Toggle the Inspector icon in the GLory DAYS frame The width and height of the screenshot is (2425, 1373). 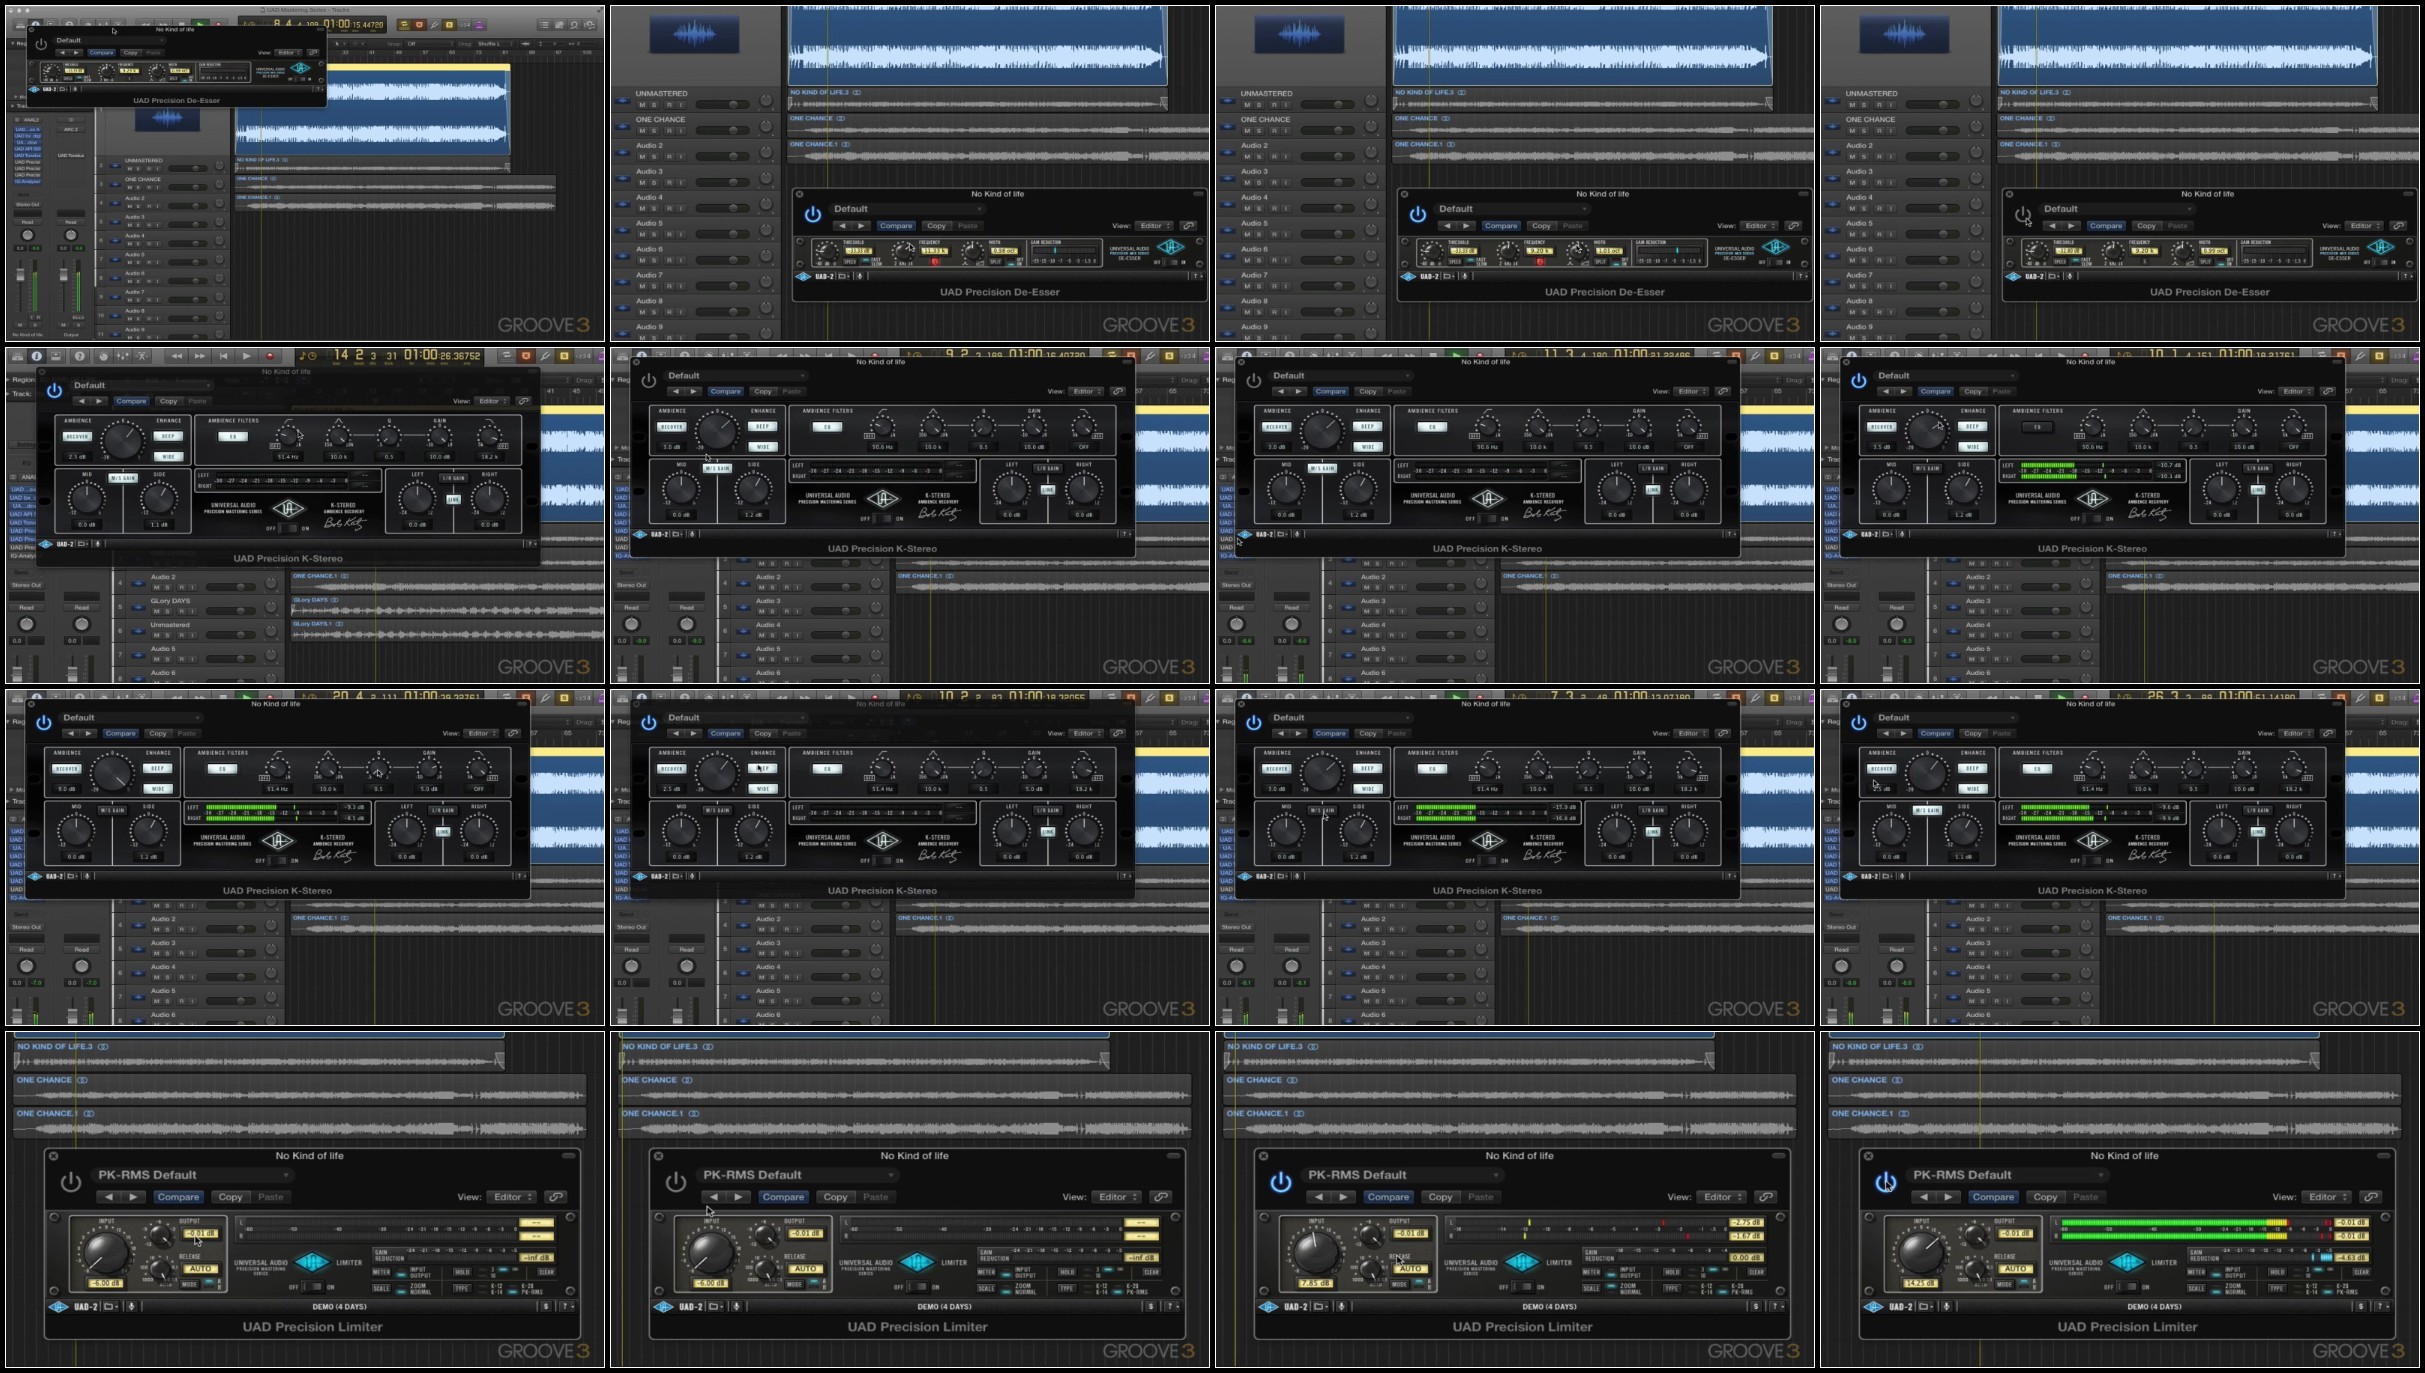pos(37,356)
